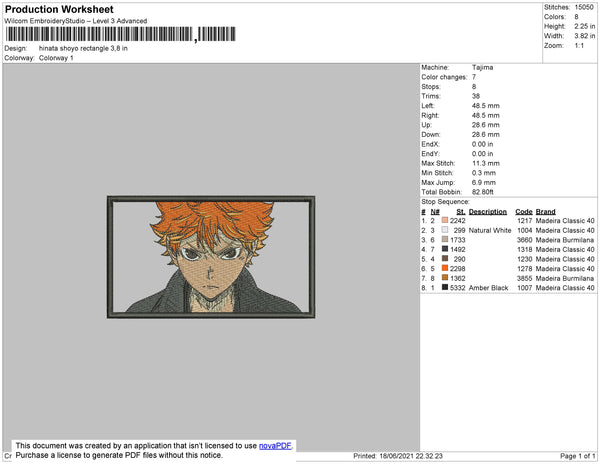Image resolution: width=600 pixels, height=464 pixels.
Task: Click the Width value '3.82 in'
Action: click(x=584, y=36)
